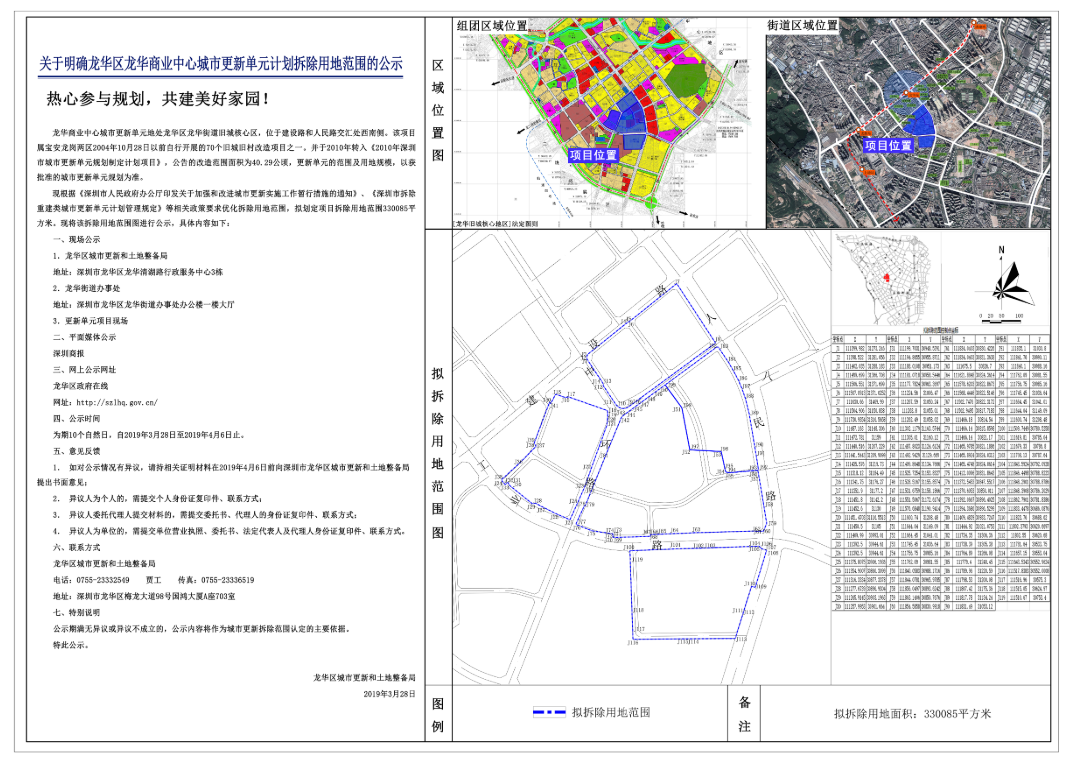Select the line 2、龙华街道办事处

86,289
